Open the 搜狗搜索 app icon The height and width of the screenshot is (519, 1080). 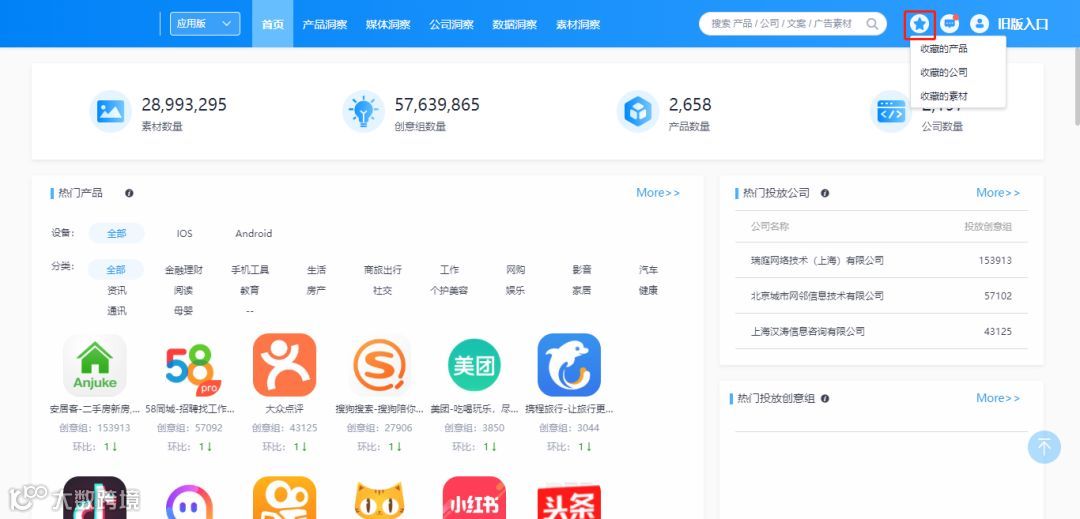coord(379,366)
